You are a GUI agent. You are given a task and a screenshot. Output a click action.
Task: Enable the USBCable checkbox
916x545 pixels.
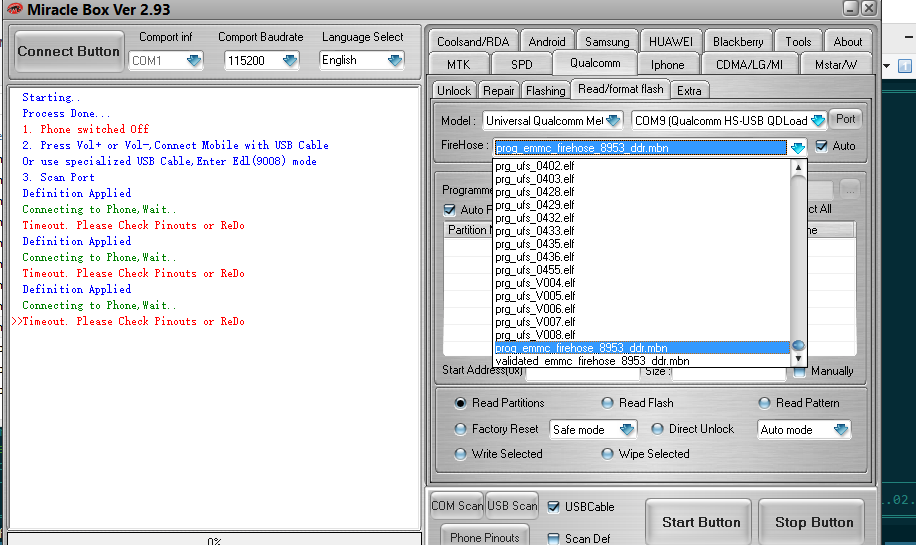(554, 506)
